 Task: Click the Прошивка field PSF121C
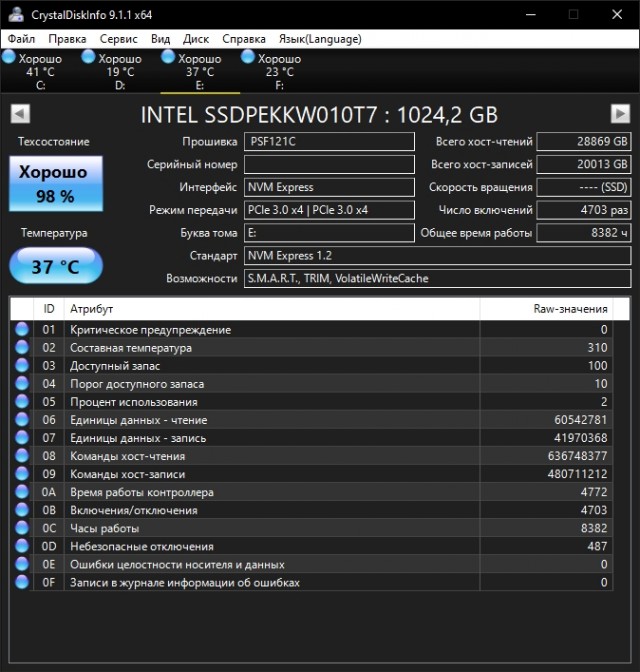329,141
